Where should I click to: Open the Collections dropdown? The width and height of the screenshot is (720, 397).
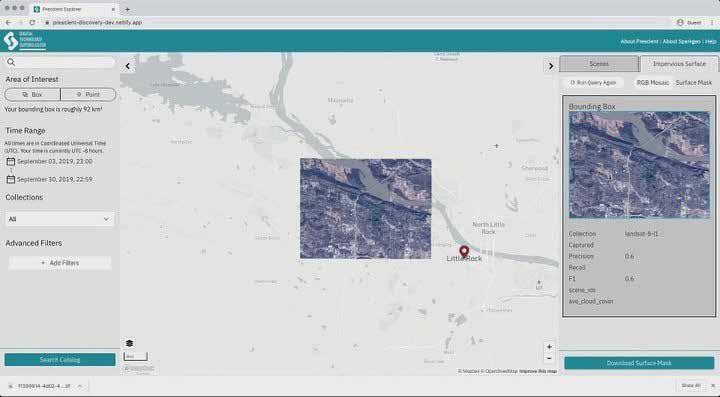pos(60,219)
